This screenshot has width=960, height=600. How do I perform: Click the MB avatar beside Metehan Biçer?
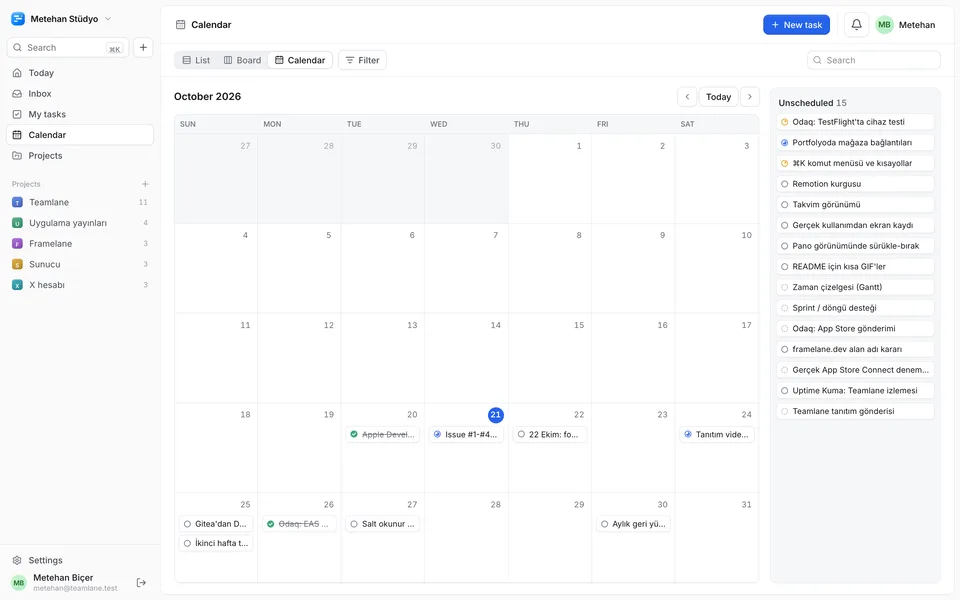(x=19, y=582)
